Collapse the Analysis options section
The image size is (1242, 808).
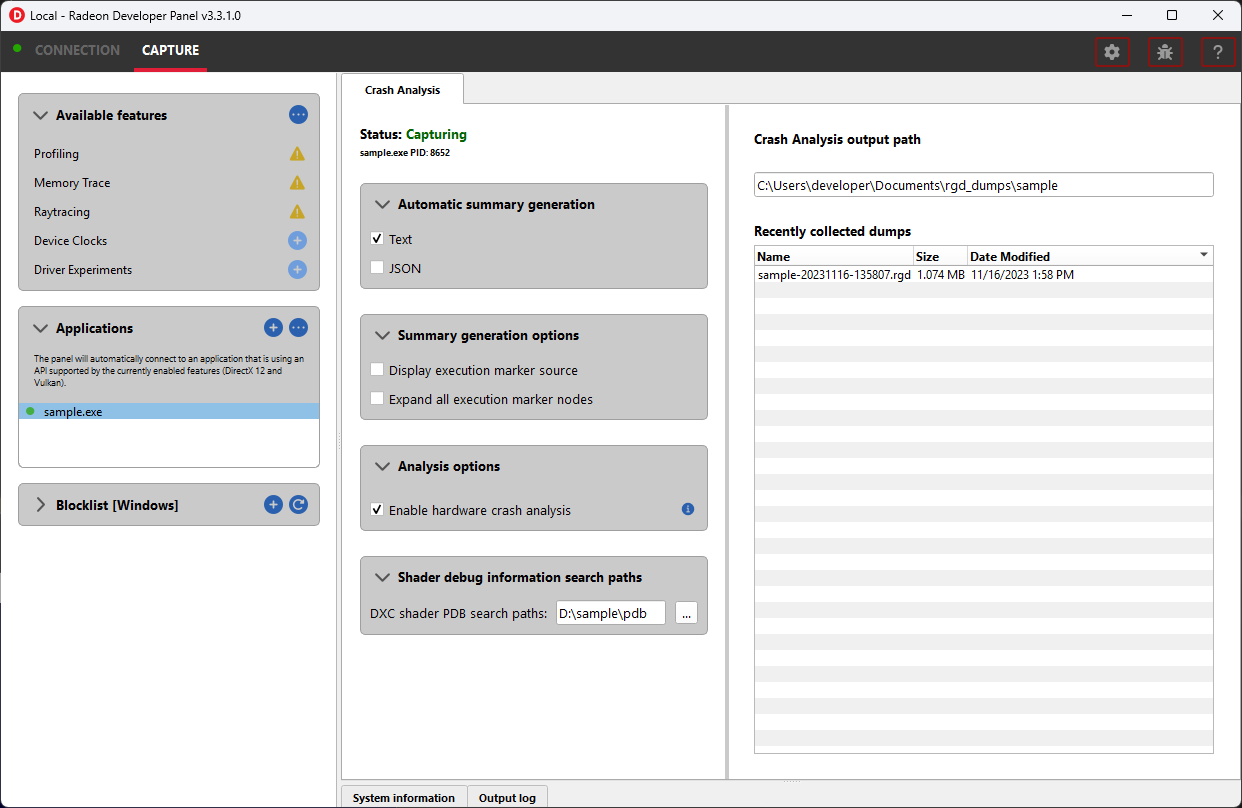(382, 466)
